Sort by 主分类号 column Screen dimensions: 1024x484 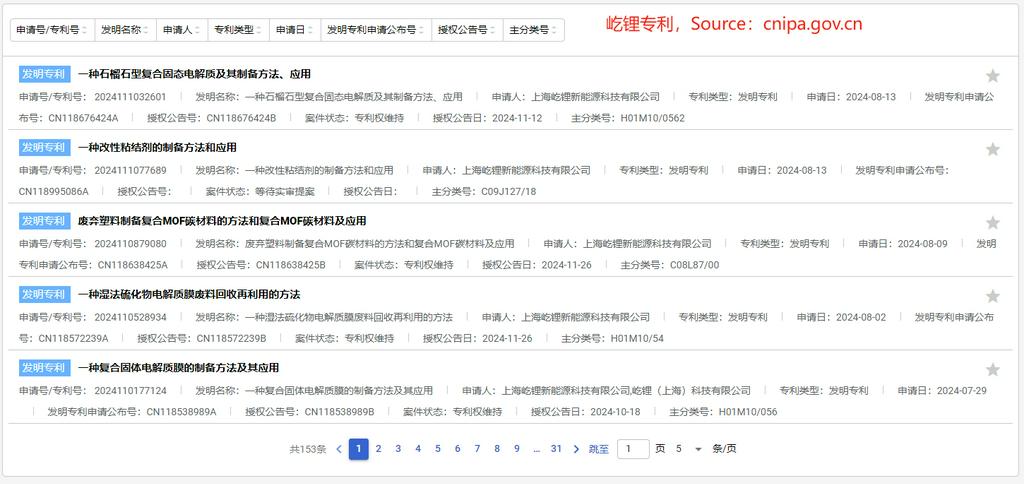coord(533,30)
